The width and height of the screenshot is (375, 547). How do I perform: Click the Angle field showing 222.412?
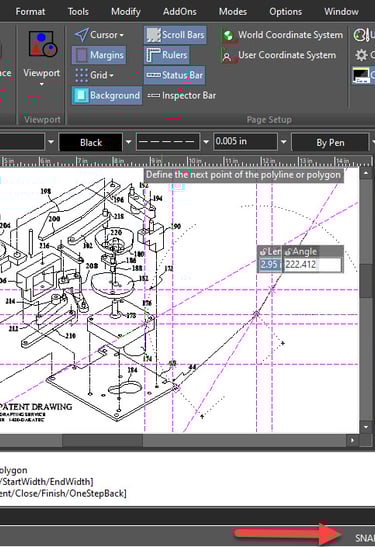(313, 264)
